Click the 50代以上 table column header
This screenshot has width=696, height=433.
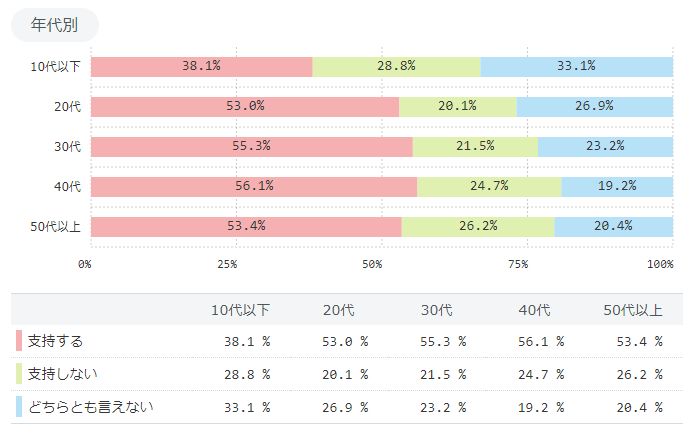point(633,310)
